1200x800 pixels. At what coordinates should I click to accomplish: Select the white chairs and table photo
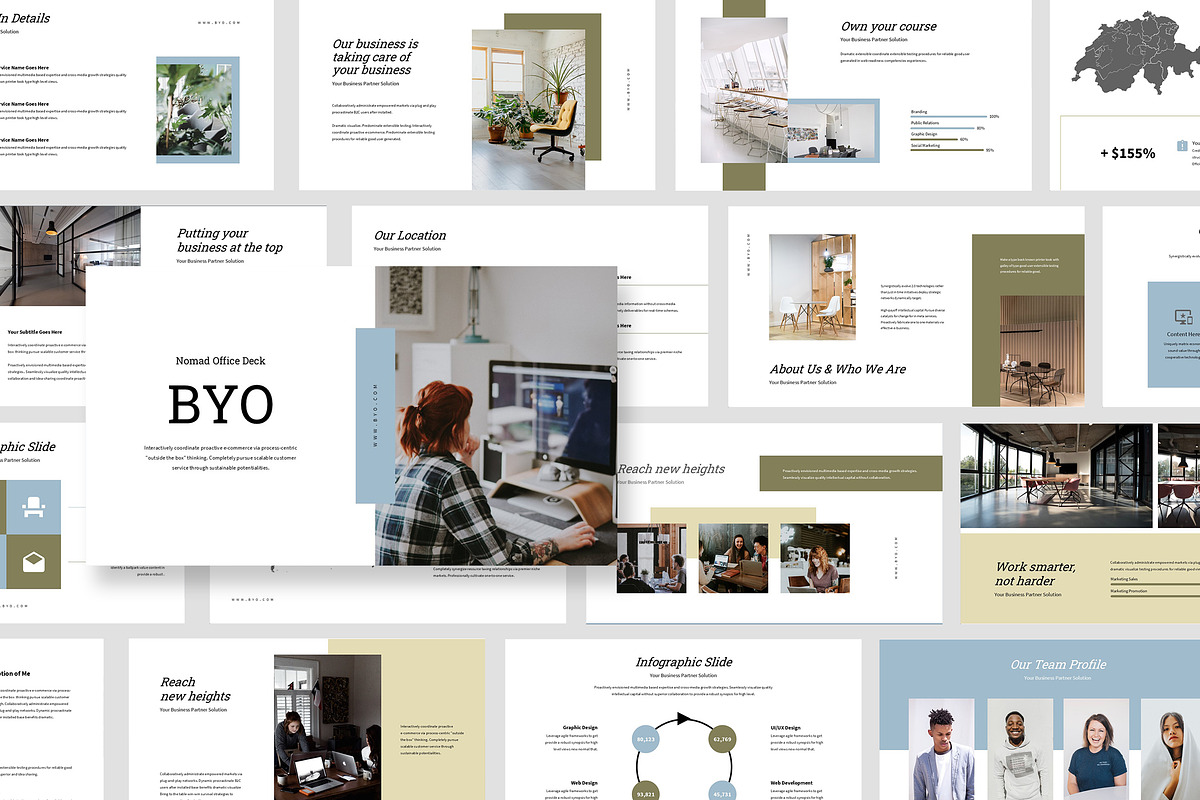[x=812, y=286]
